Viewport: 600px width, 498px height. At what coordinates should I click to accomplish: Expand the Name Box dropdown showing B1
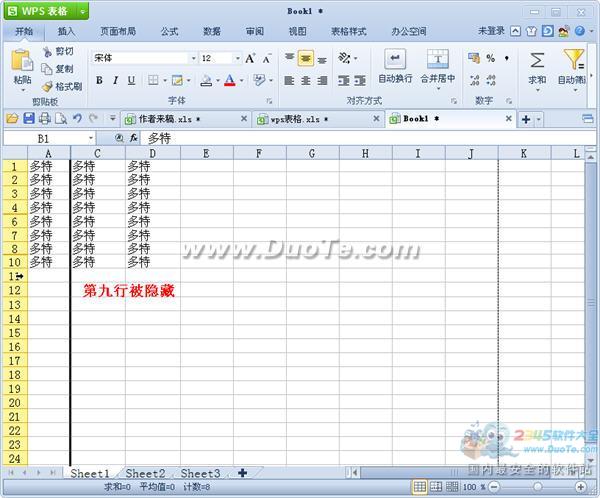(91, 138)
